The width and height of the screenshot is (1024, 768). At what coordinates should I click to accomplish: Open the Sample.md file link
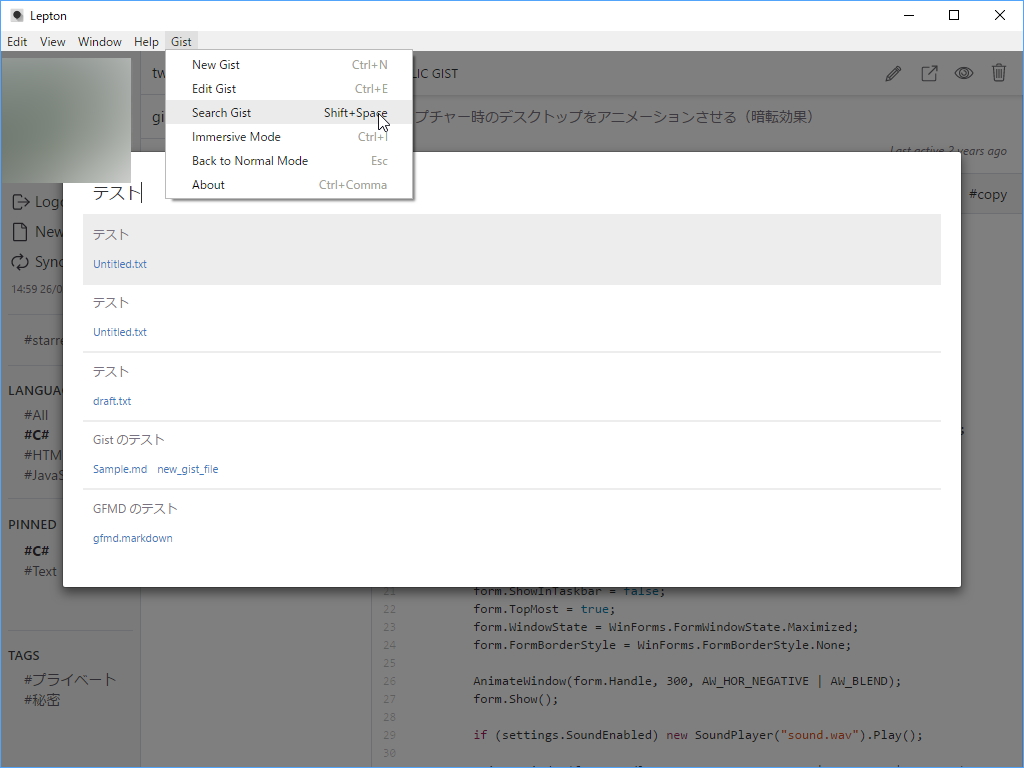pos(120,469)
